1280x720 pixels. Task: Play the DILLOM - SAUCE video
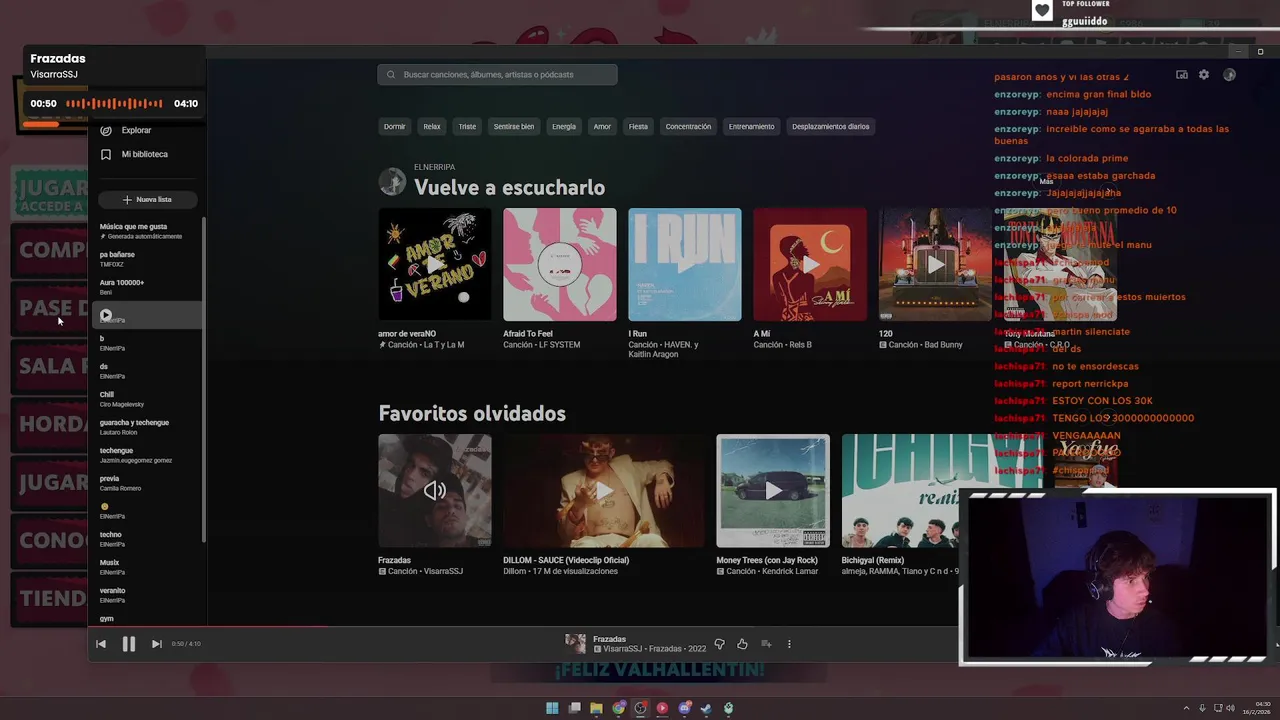604,490
